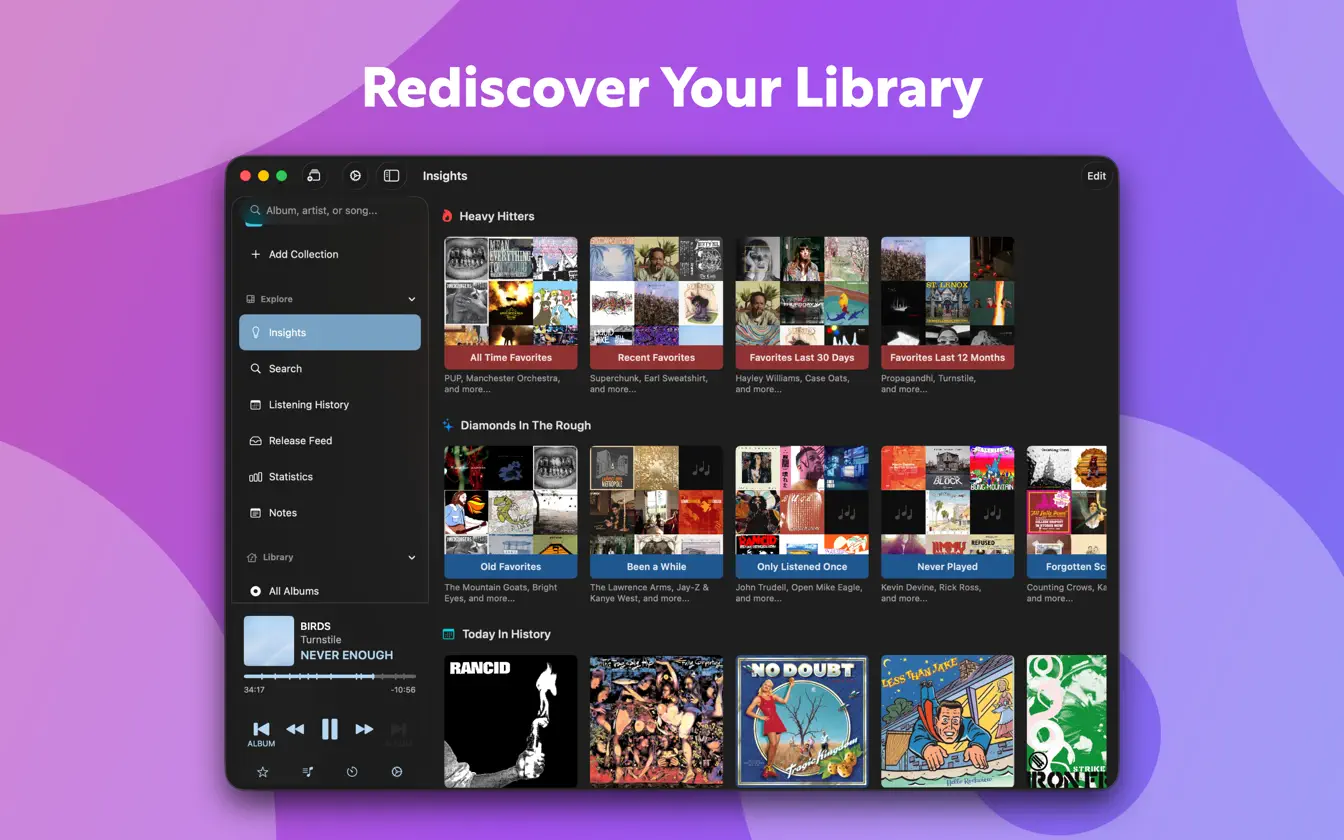Image resolution: width=1344 pixels, height=840 pixels.
Task: Seek on the playback progress bar
Action: pos(330,677)
